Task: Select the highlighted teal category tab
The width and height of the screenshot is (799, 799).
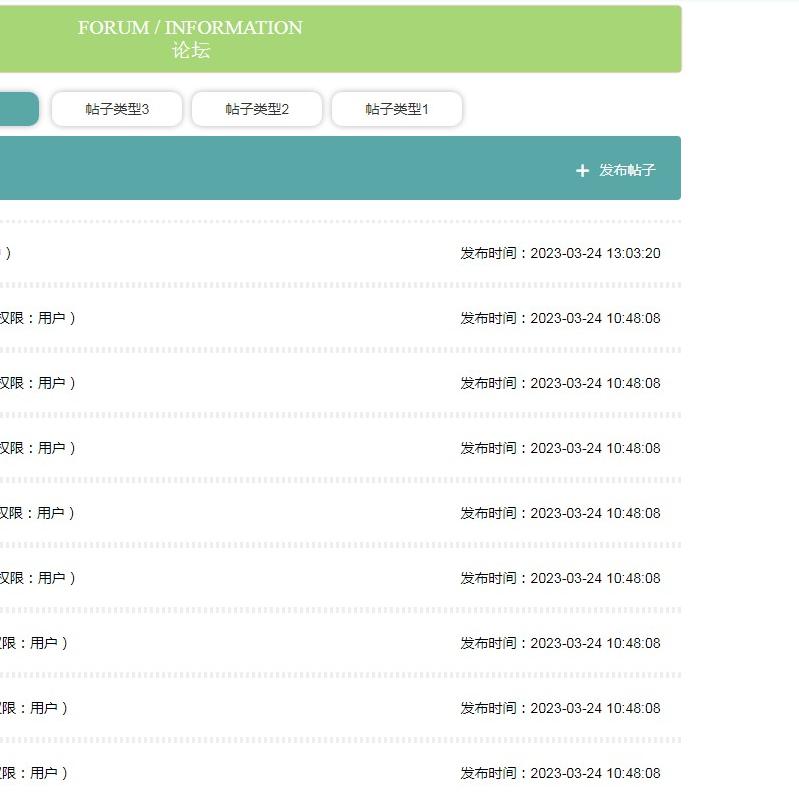Action: click(19, 109)
